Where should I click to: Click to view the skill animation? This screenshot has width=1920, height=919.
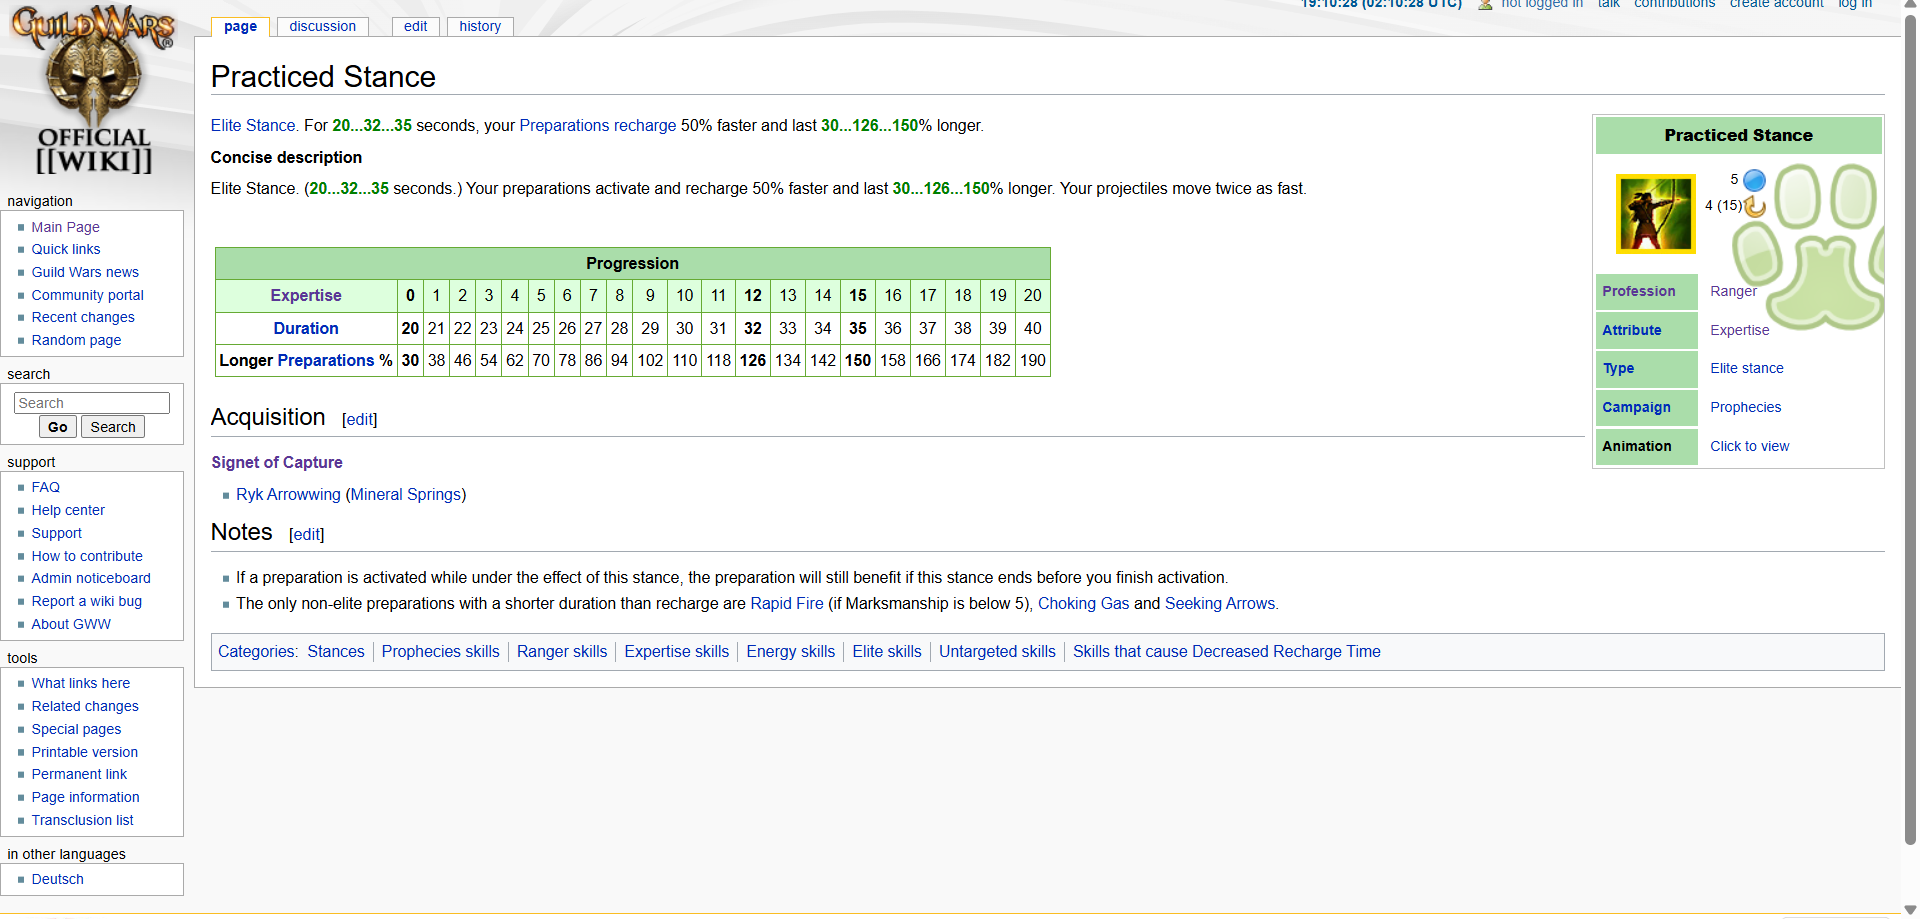(x=1750, y=446)
